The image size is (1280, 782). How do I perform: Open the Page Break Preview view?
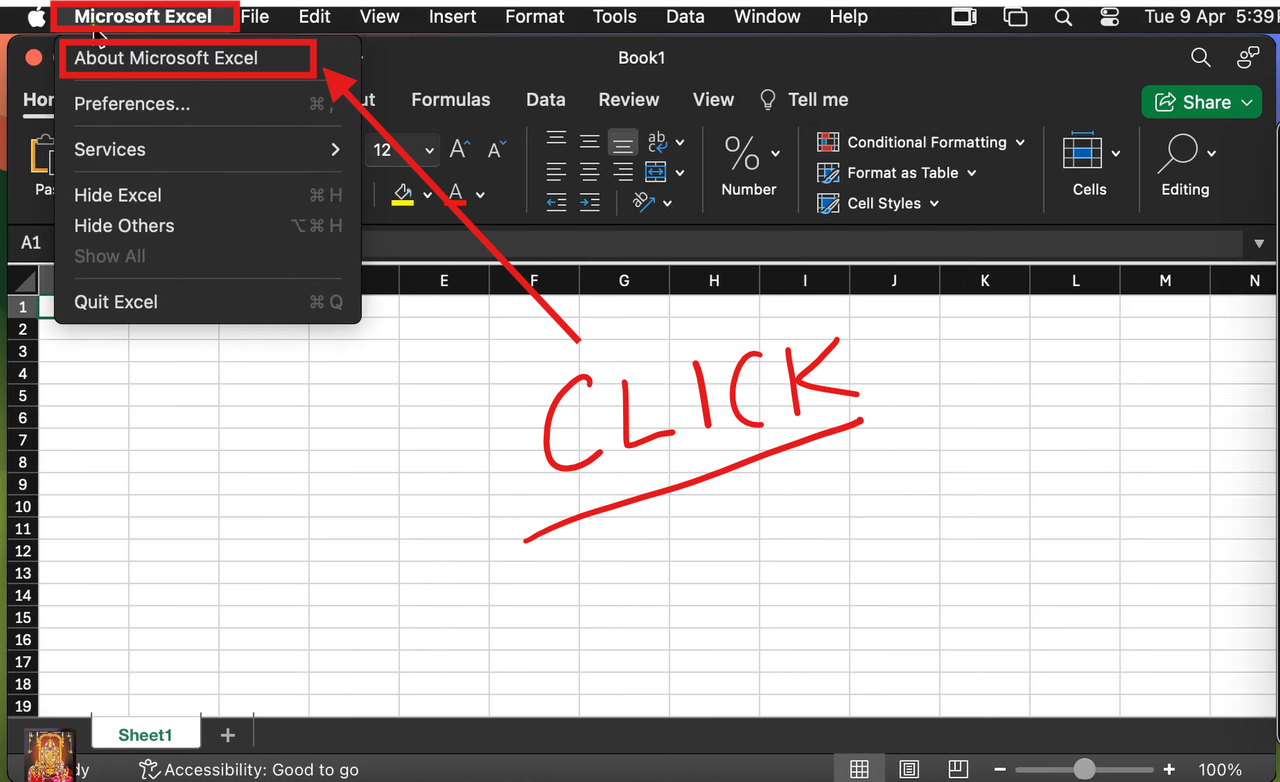(957, 769)
